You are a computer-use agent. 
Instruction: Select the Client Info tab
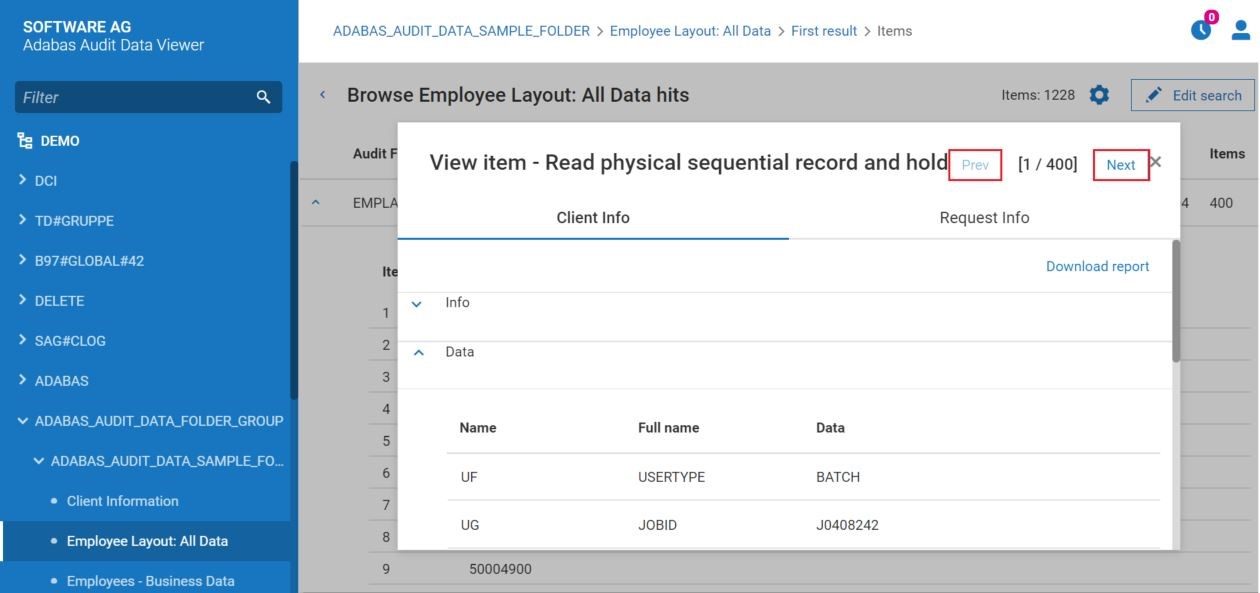coord(593,218)
